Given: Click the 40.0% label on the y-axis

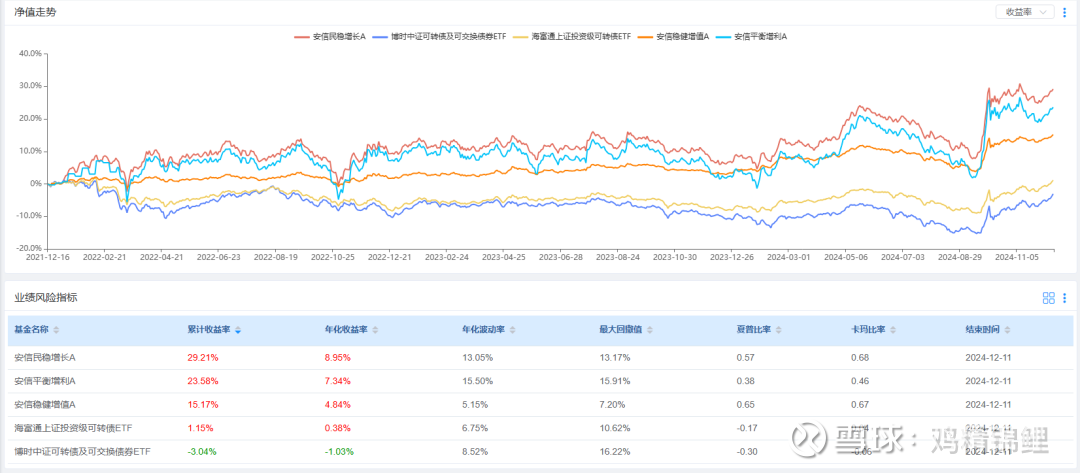Looking at the screenshot, I should (28, 53).
